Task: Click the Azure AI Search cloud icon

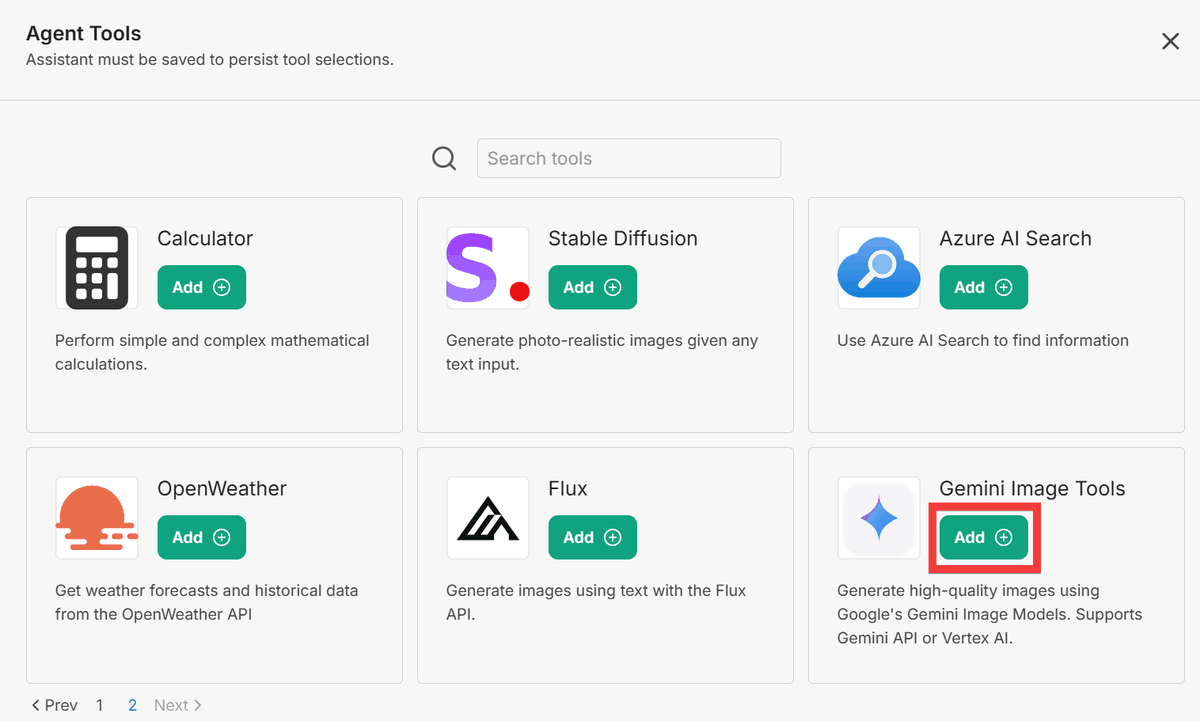Action: click(879, 268)
